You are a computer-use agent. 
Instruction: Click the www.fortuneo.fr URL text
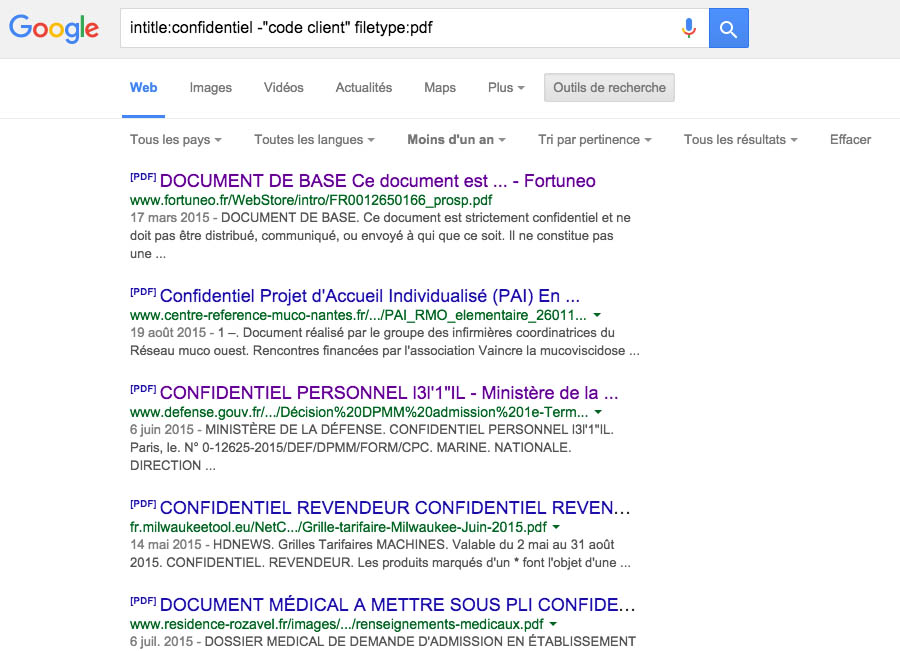tap(311, 200)
